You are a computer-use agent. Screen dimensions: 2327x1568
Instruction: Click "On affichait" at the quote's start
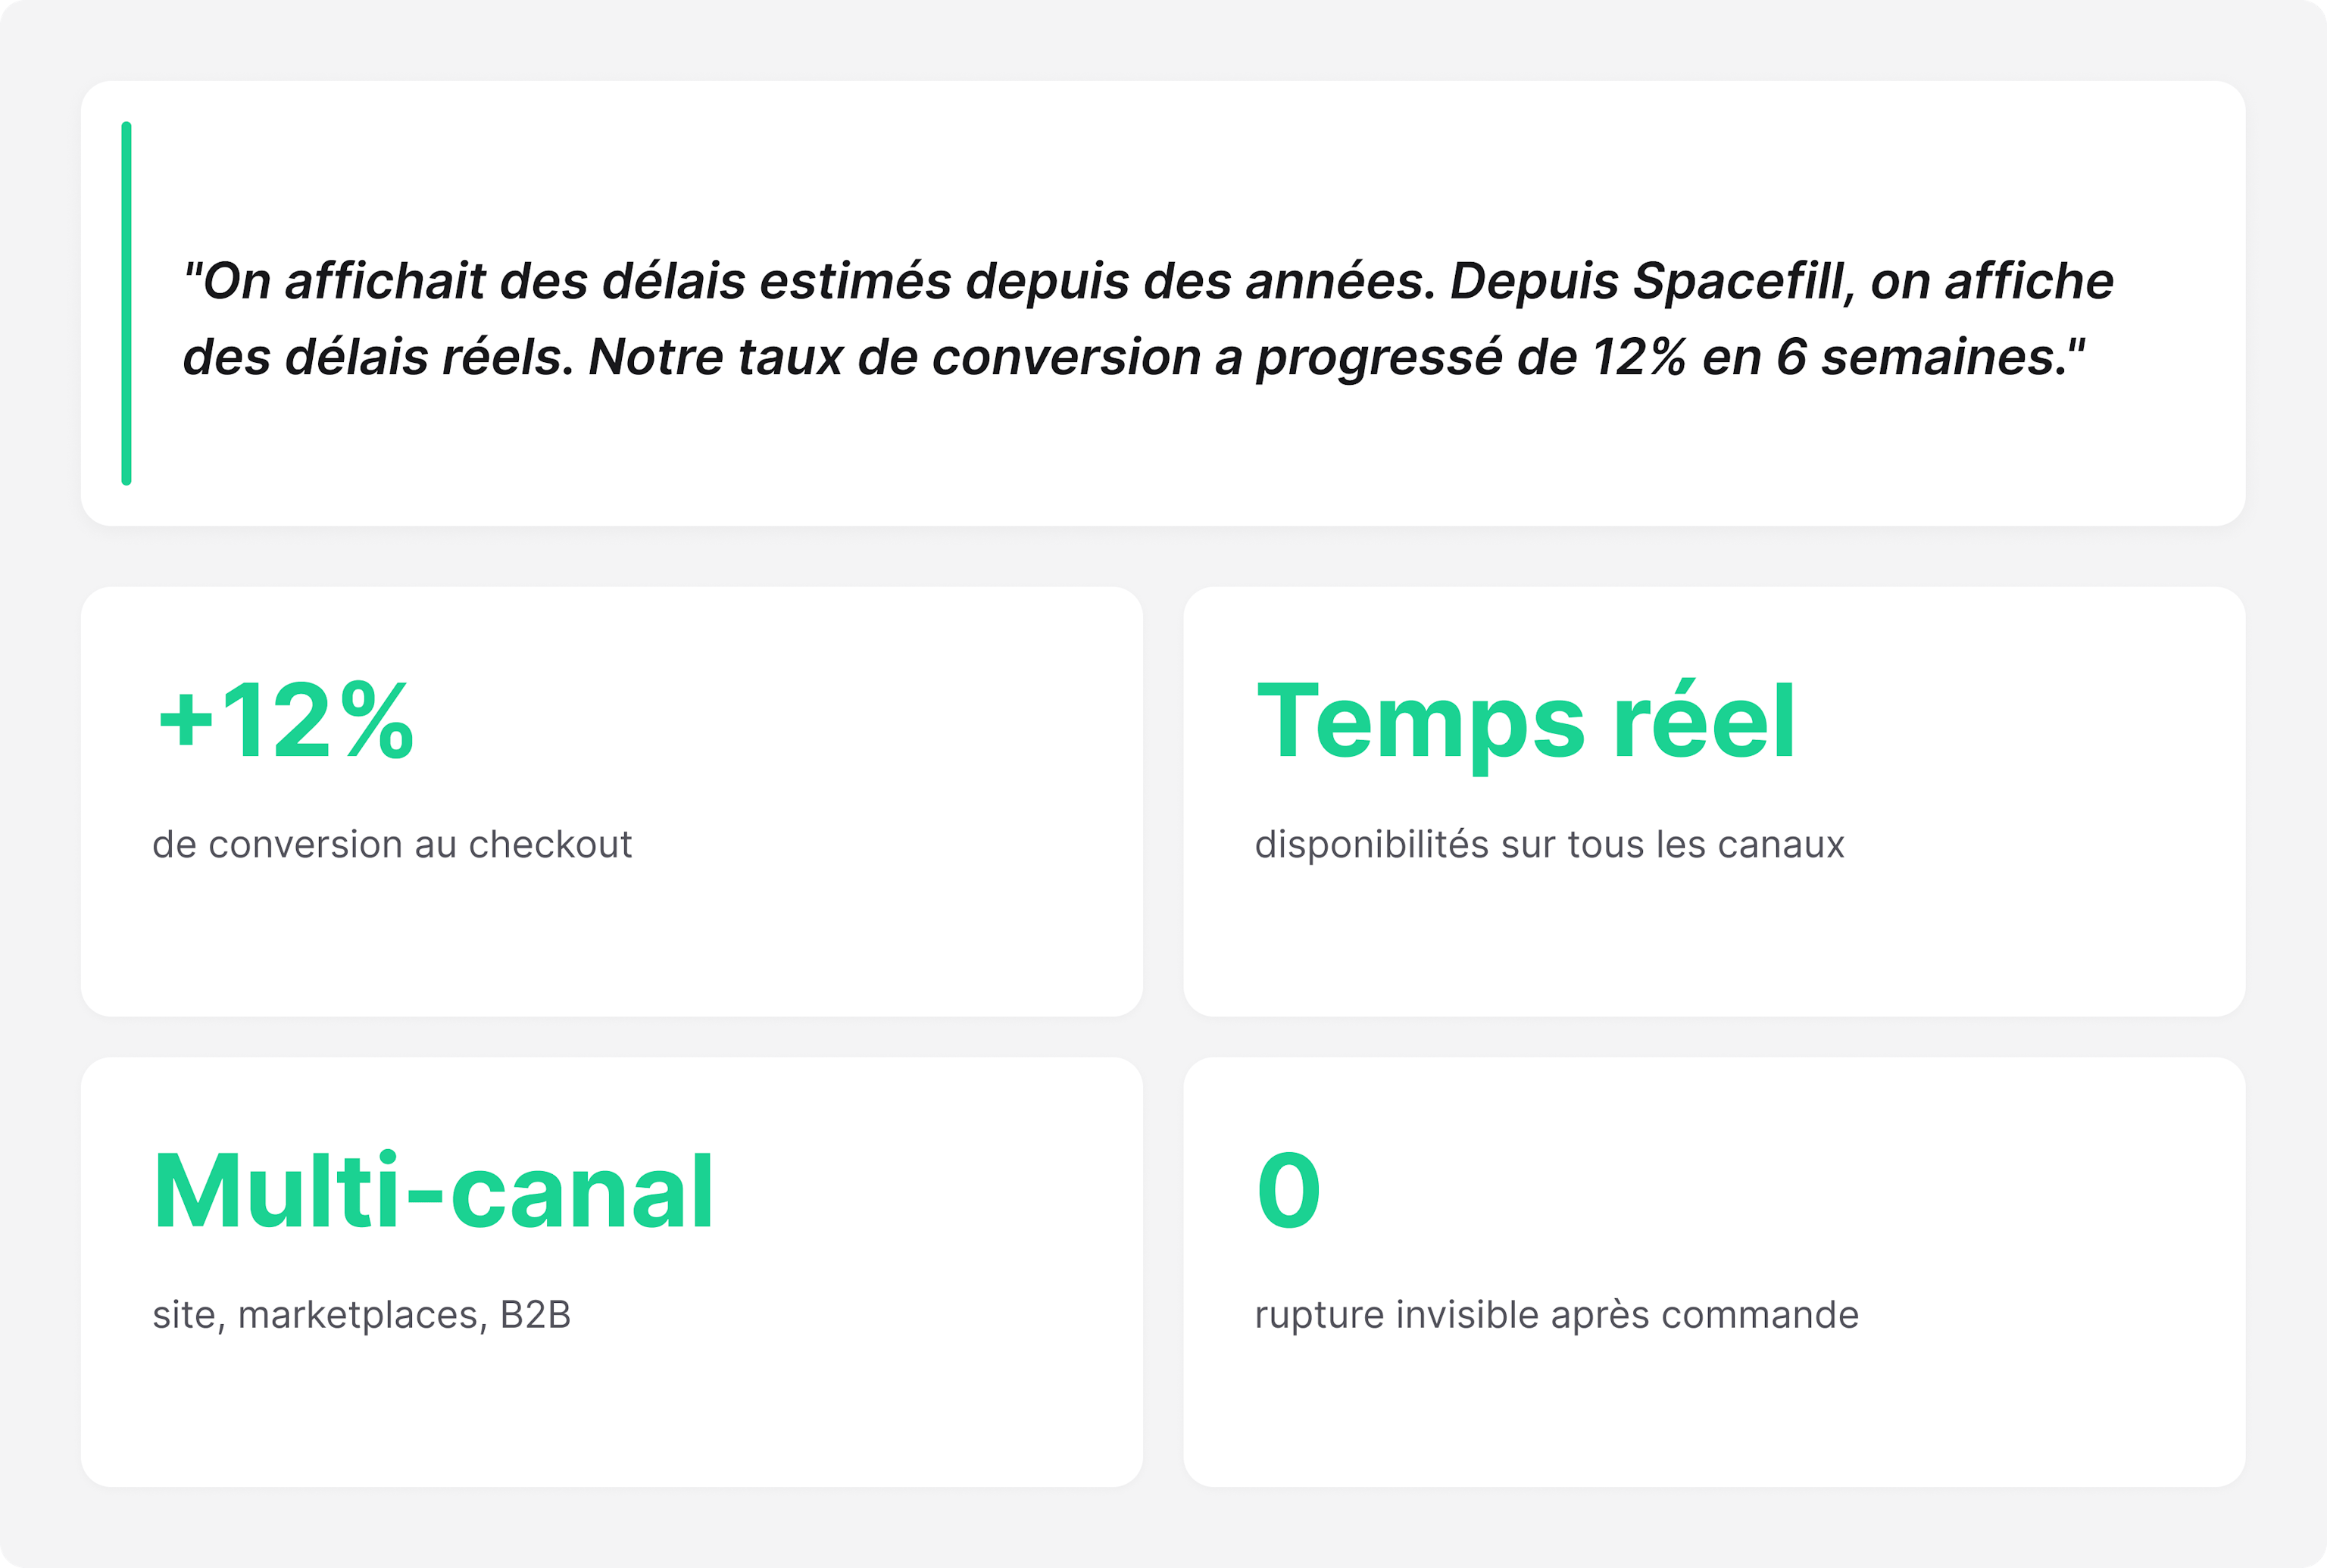336,282
